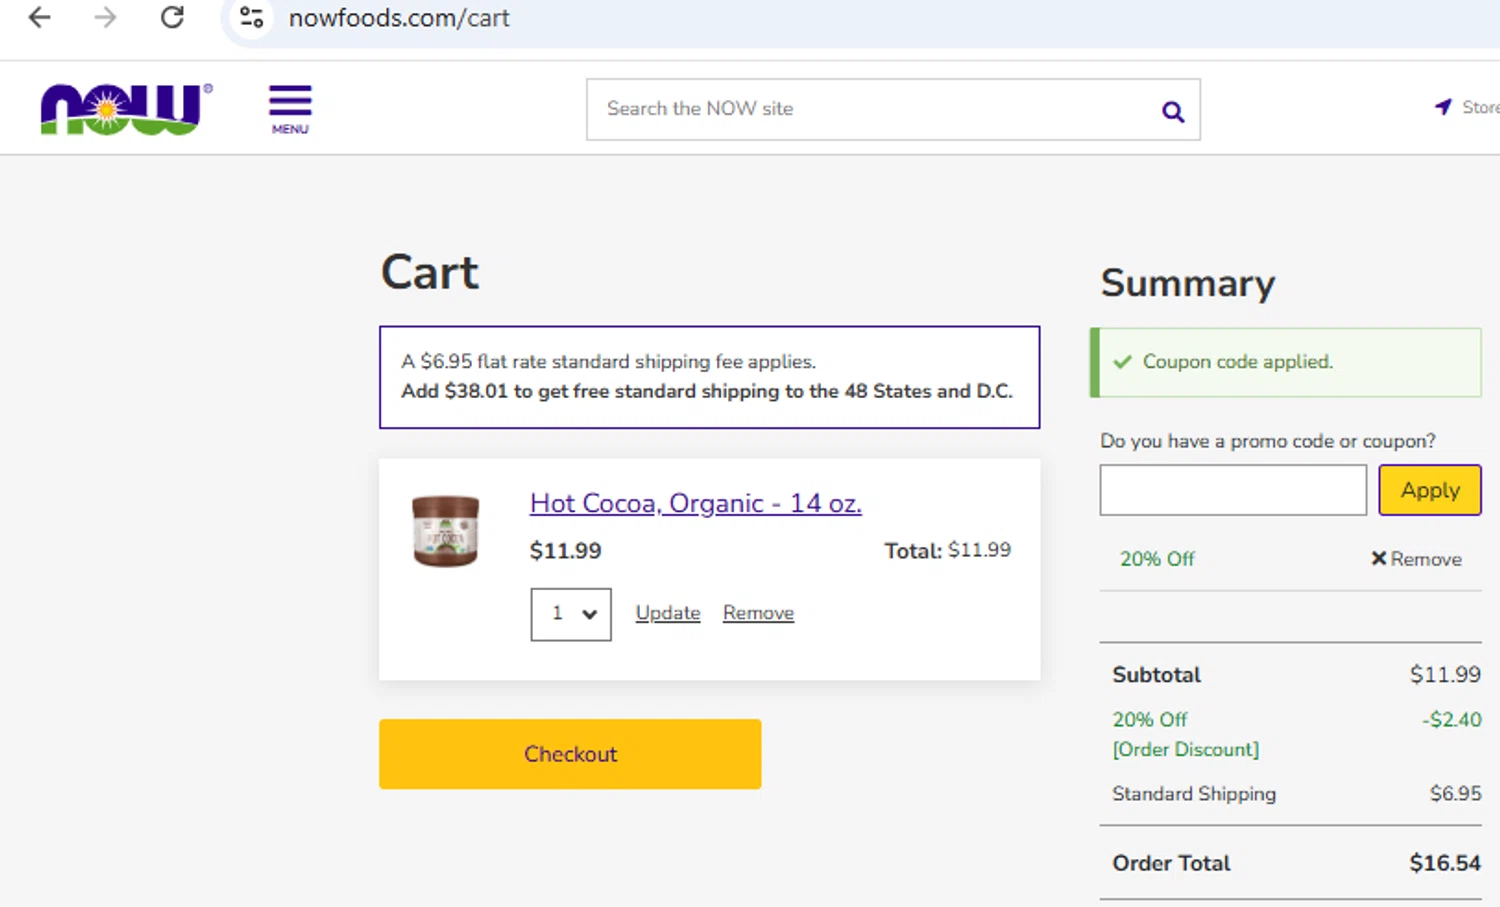Screen dimensions: 1500x907
Task: Click the nowfoods.com/cart address bar URL
Action: 399,18
